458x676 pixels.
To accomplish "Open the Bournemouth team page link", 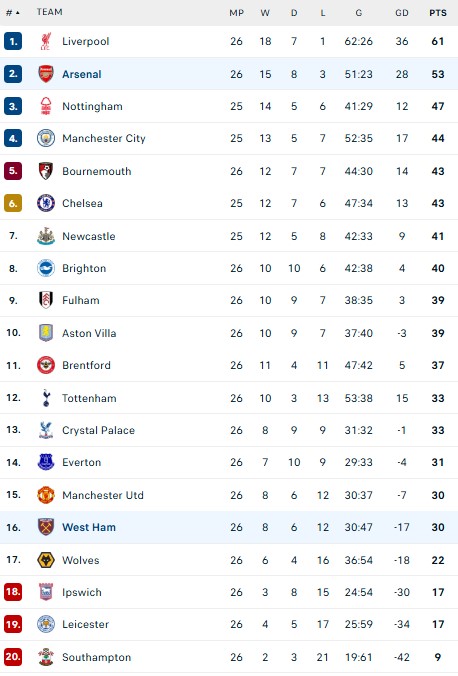I will (97, 171).
